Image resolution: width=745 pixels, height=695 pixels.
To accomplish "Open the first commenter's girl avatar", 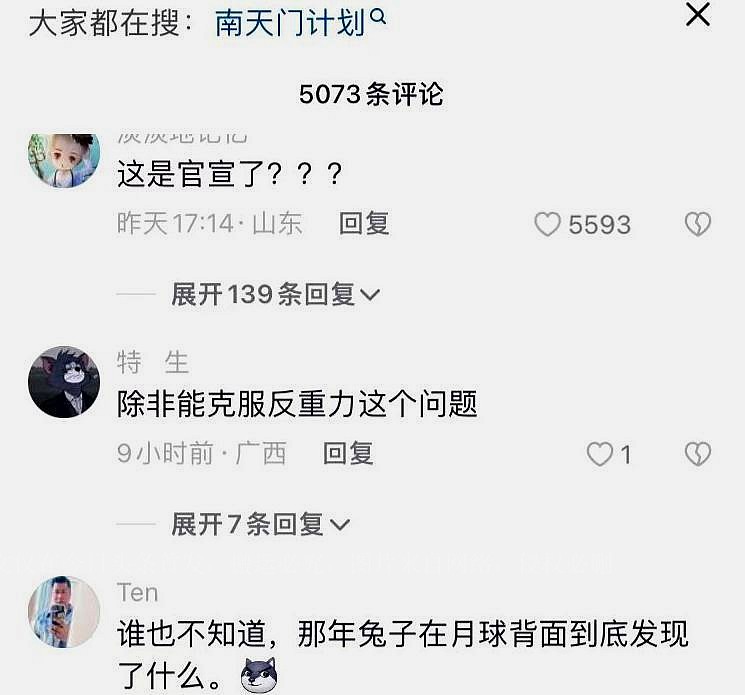I will (x=64, y=161).
